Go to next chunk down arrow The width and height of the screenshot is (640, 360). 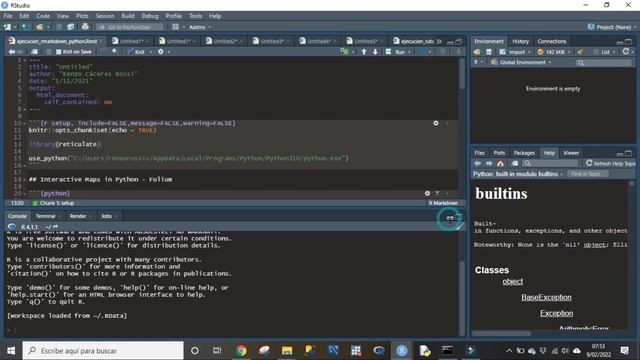[375, 52]
